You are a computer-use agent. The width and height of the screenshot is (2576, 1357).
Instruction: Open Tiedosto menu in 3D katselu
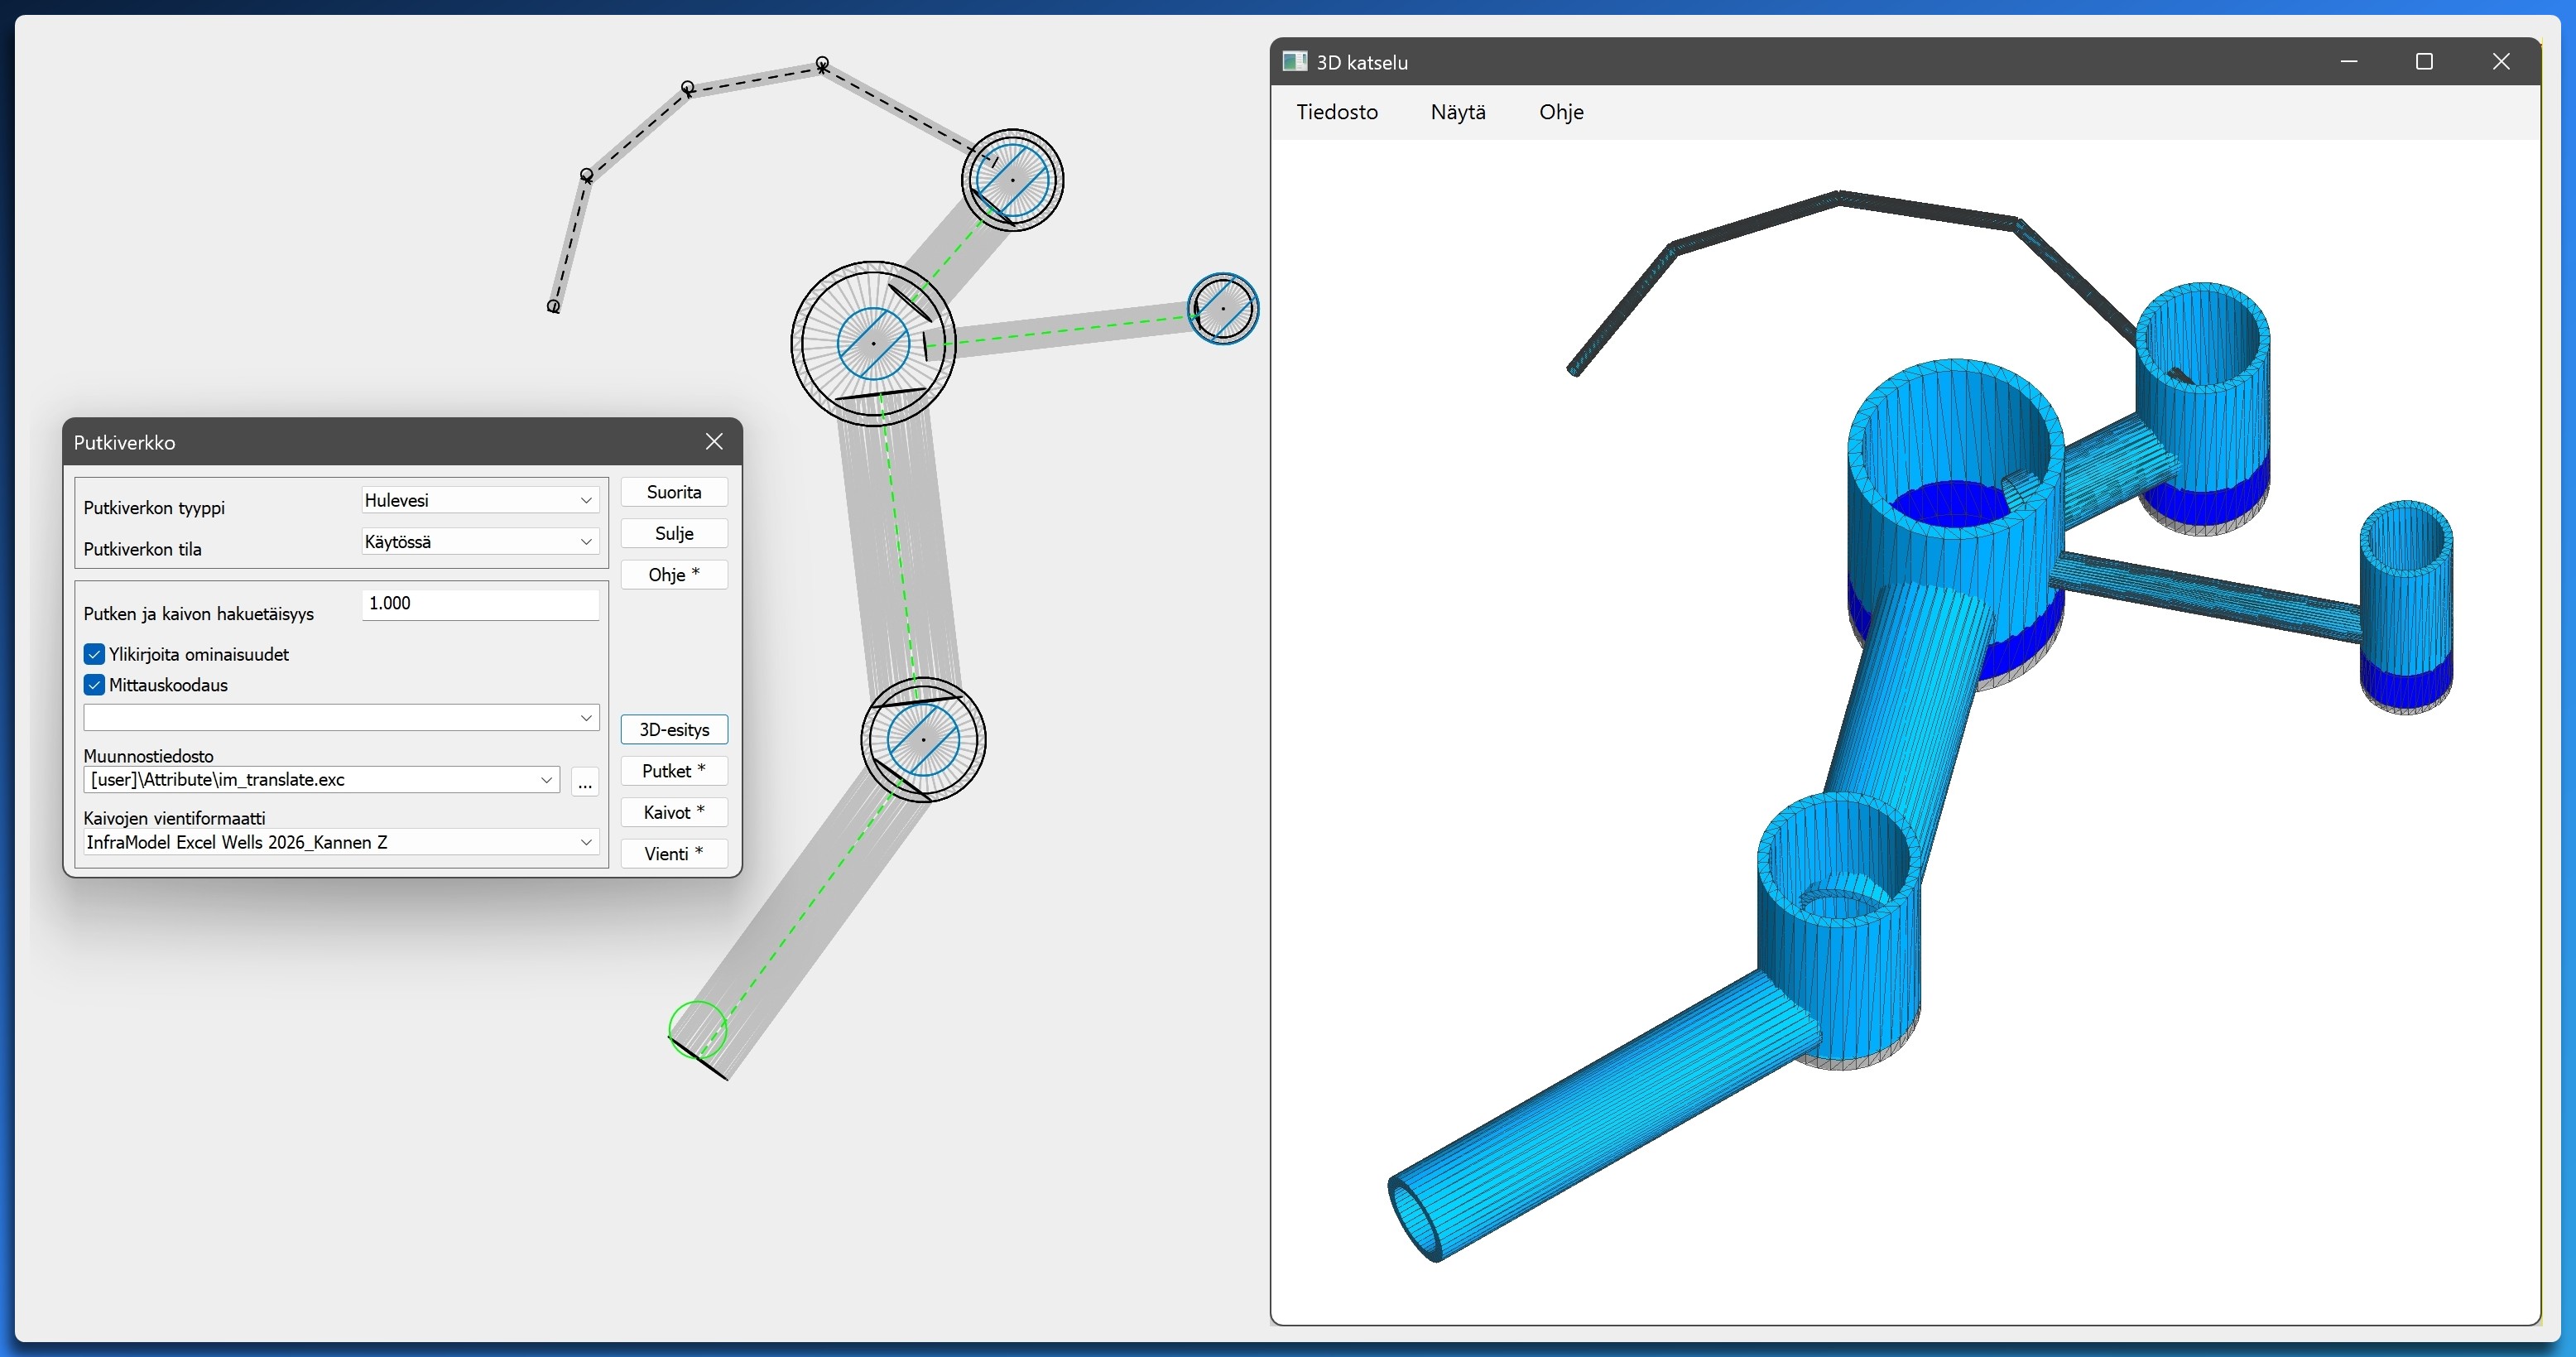tap(1337, 112)
